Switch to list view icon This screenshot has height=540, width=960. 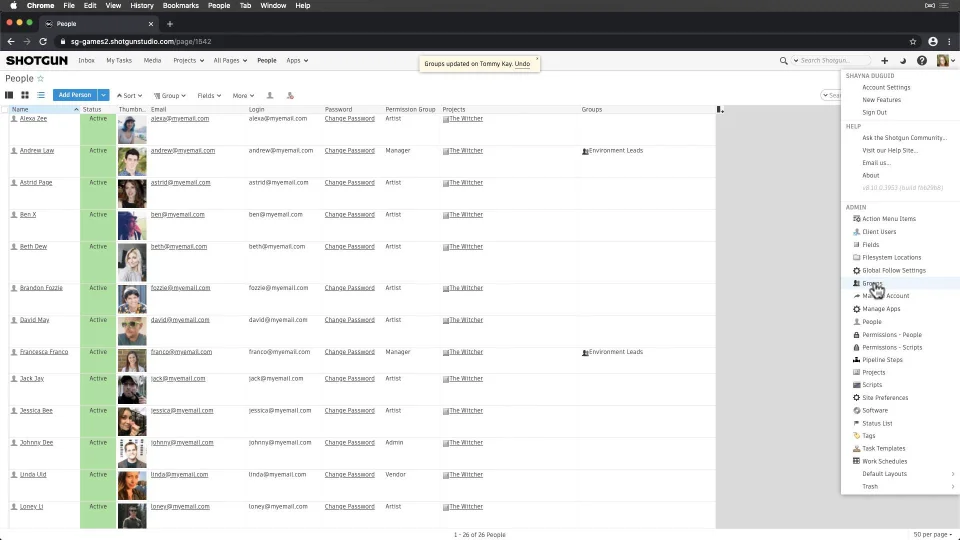[41, 95]
